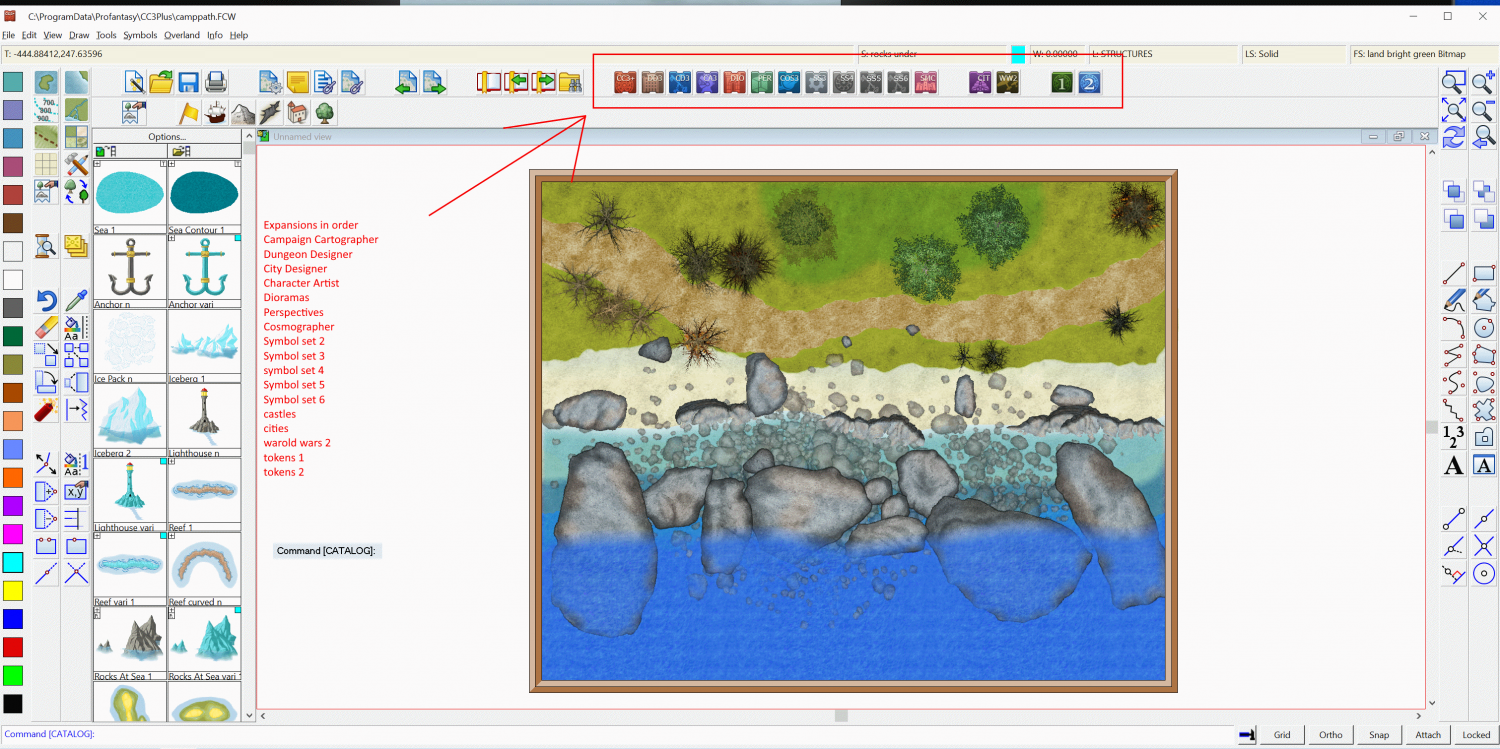This screenshot has width=1500, height=749.
Task: Enable the Snap button
Action: [x=1379, y=735]
